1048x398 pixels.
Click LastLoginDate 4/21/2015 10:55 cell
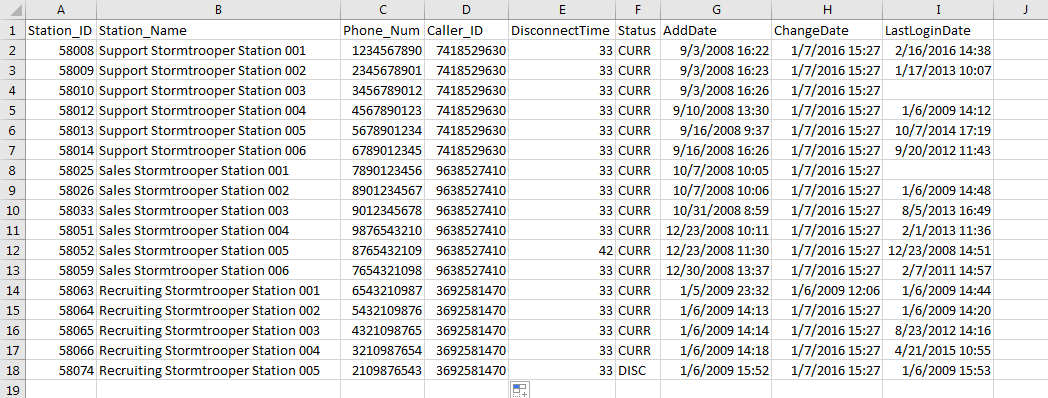click(938, 351)
